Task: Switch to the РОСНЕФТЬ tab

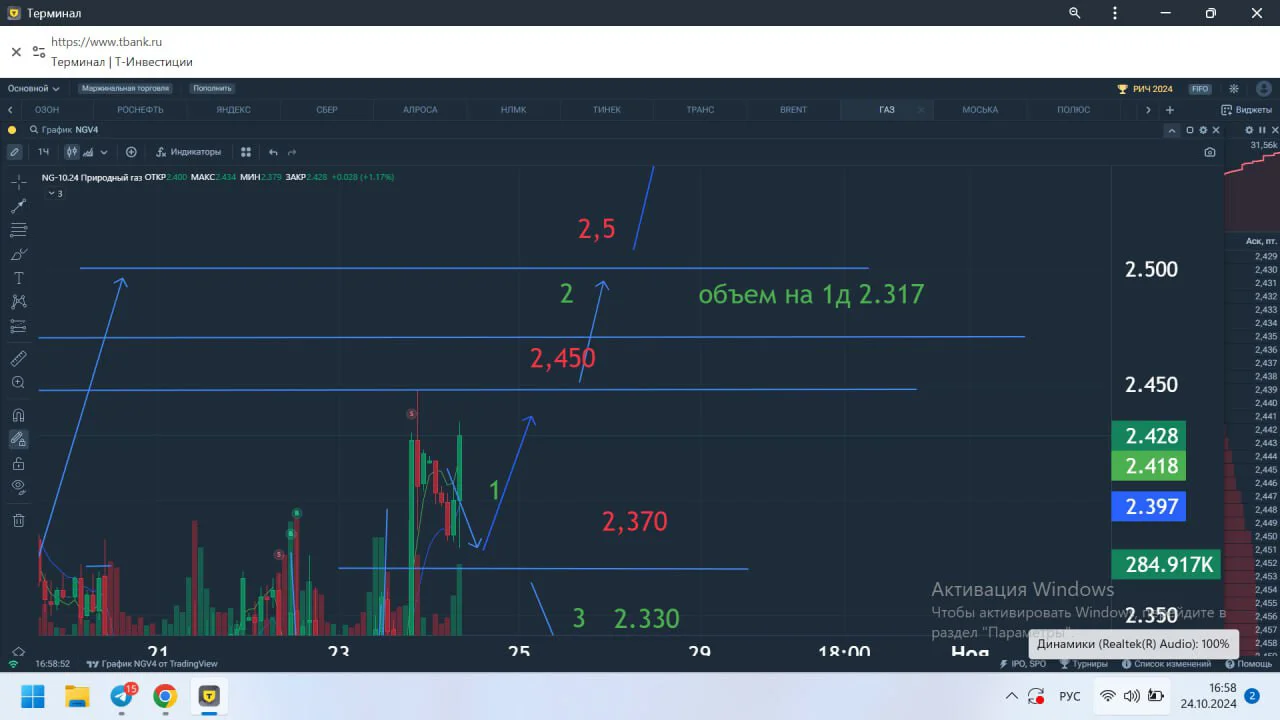Action: tap(140, 110)
